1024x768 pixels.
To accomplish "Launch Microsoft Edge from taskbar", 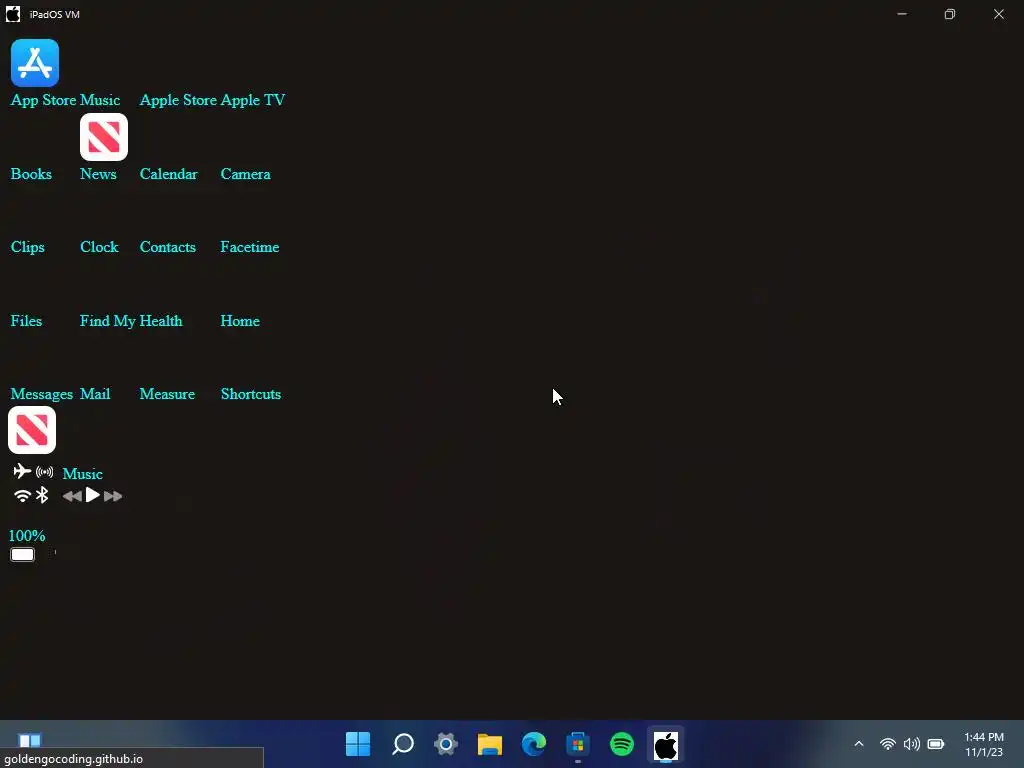I will [534, 744].
